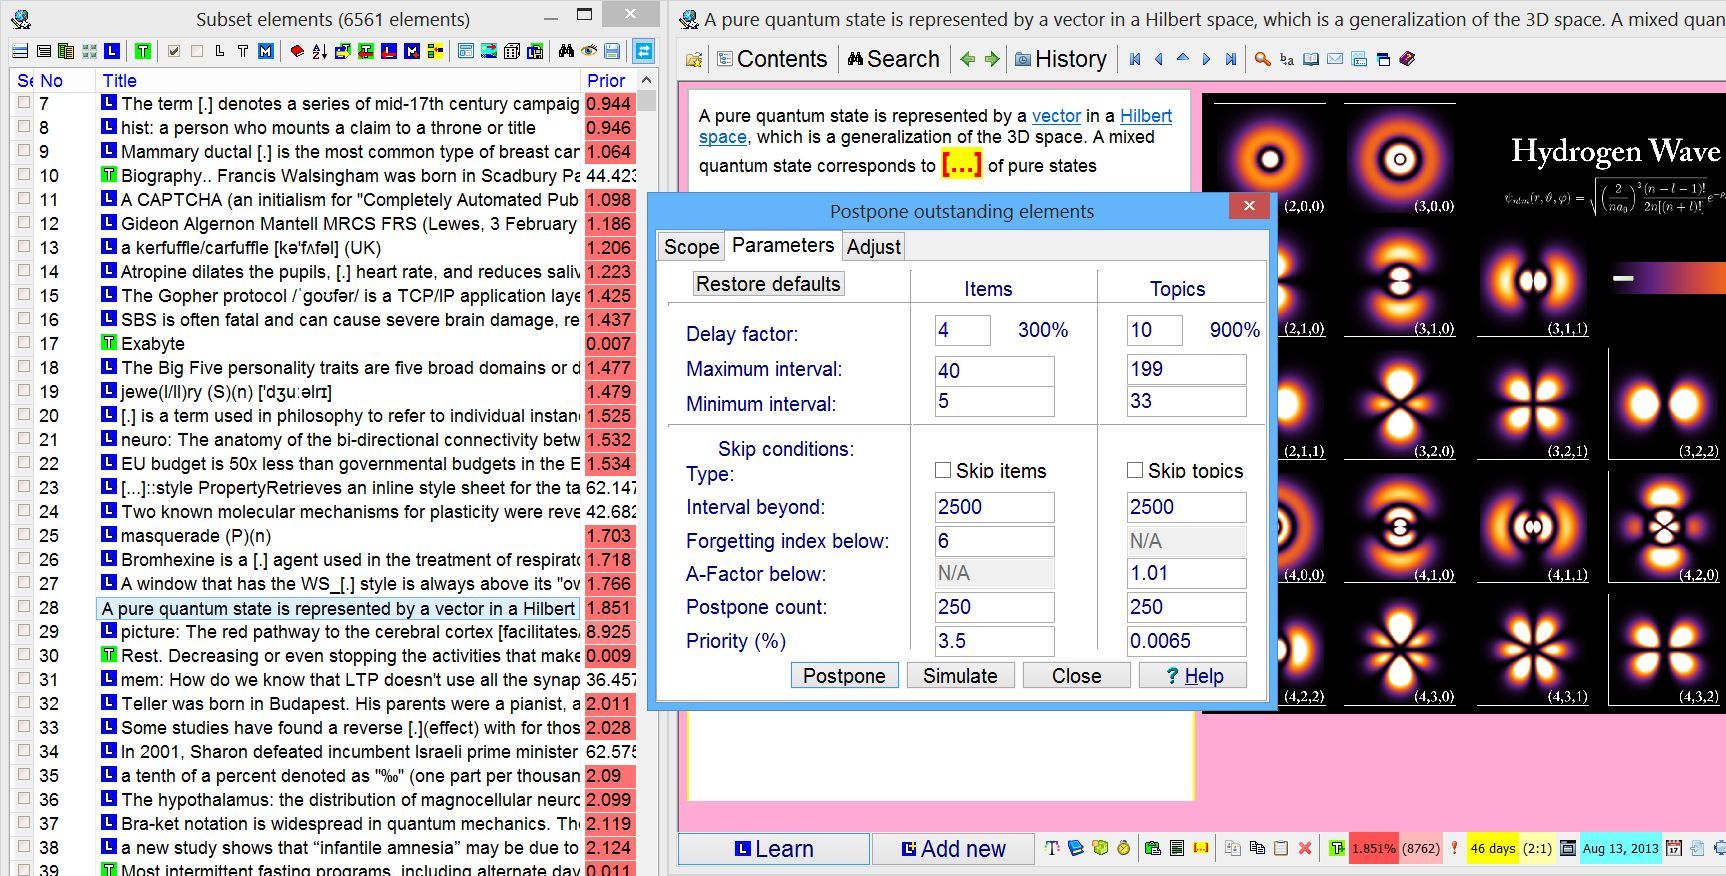The height and width of the screenshot is (876, 1726).
Task: Check the box for row 28
Action: [x=24, y=607]
